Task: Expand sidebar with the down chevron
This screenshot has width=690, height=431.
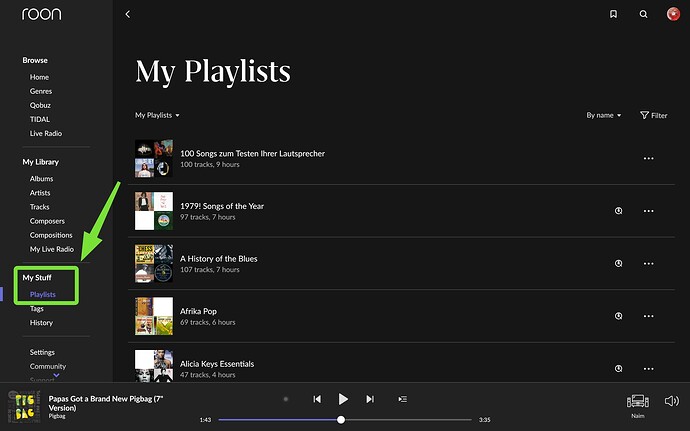Action: tap(56, 376)
